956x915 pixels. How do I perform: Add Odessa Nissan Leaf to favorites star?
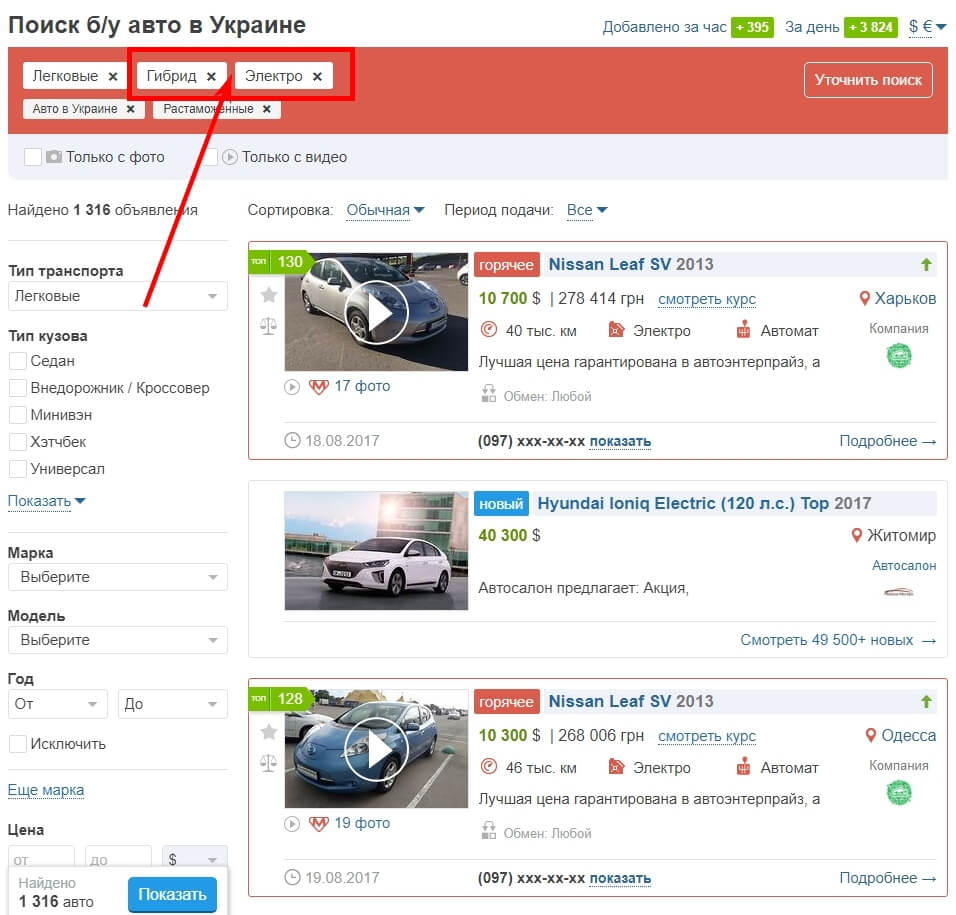click(268, 732)
